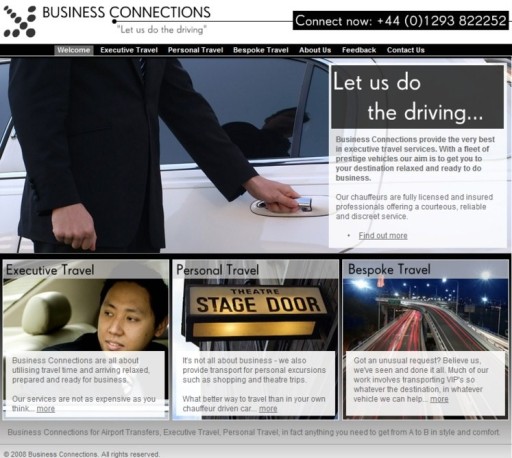
Task: Click the BUSINESS CONNECTIONS header title
Action: 126,12
